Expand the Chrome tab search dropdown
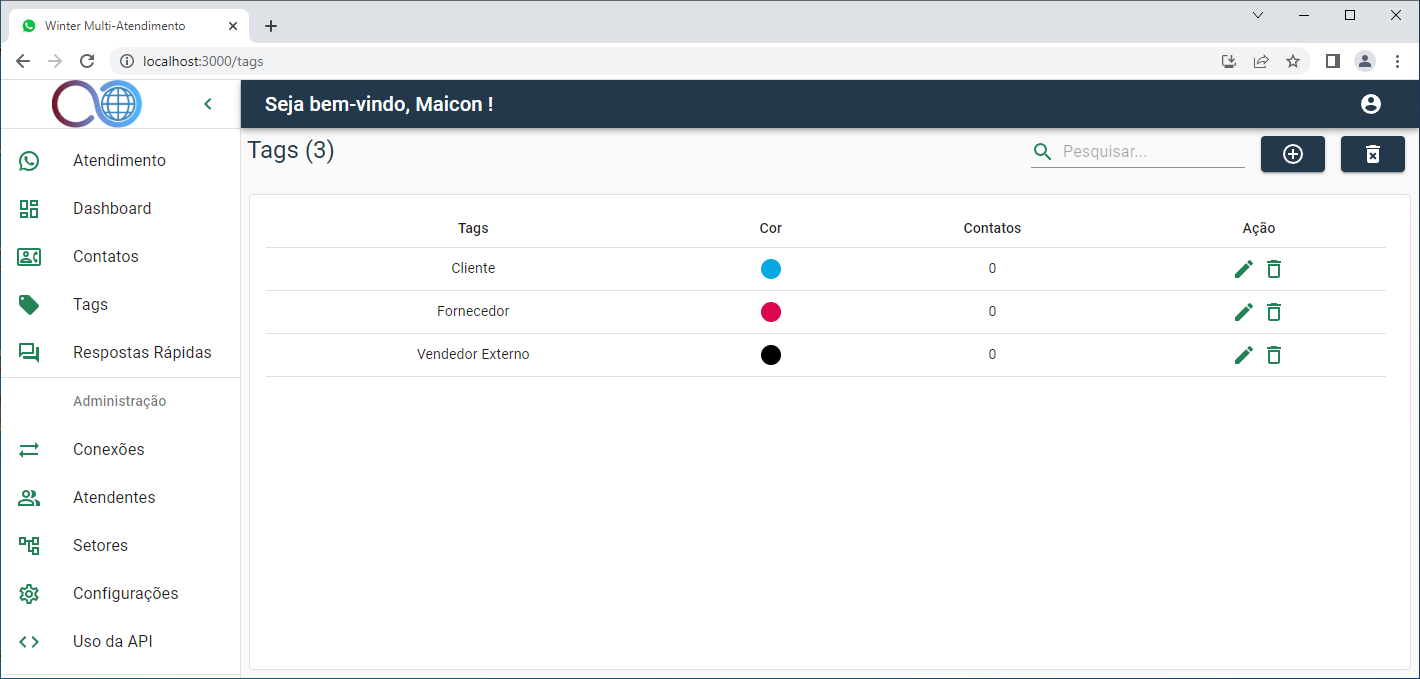Image resolution: width=1420 pixels, height=679 pixels. coord(1258,15)
